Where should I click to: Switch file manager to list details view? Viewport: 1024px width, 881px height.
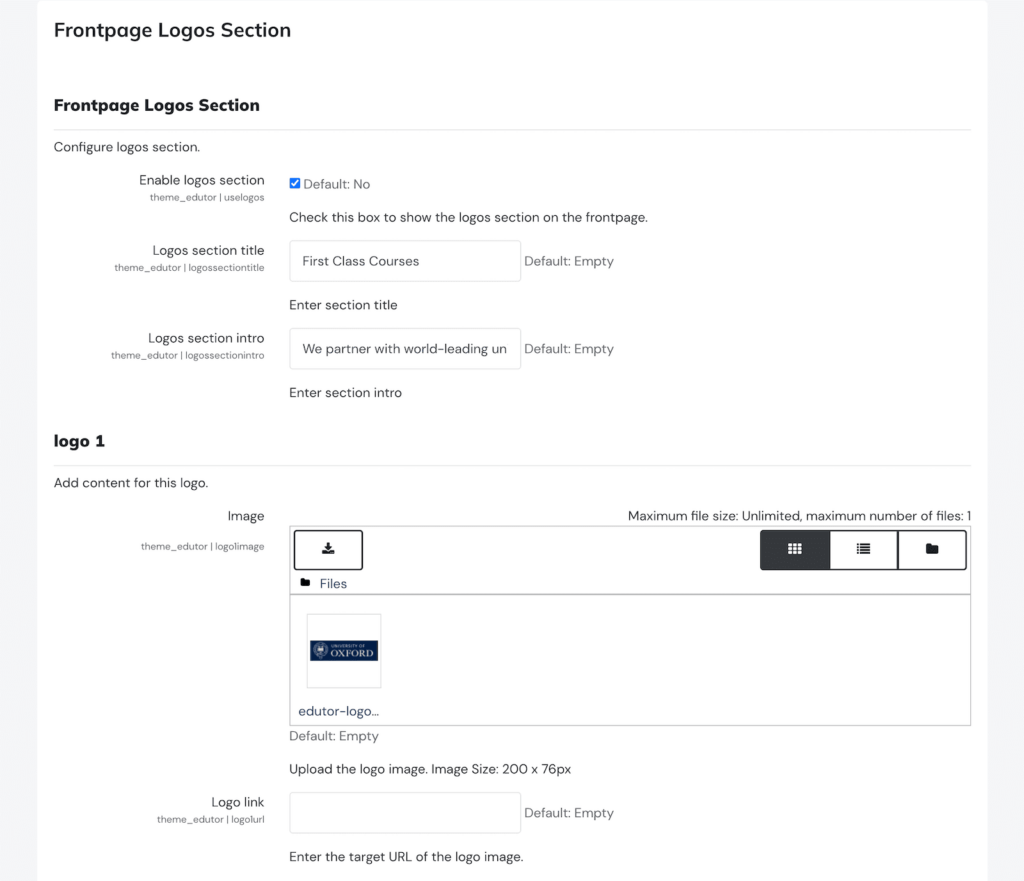[x=863, y=549]
